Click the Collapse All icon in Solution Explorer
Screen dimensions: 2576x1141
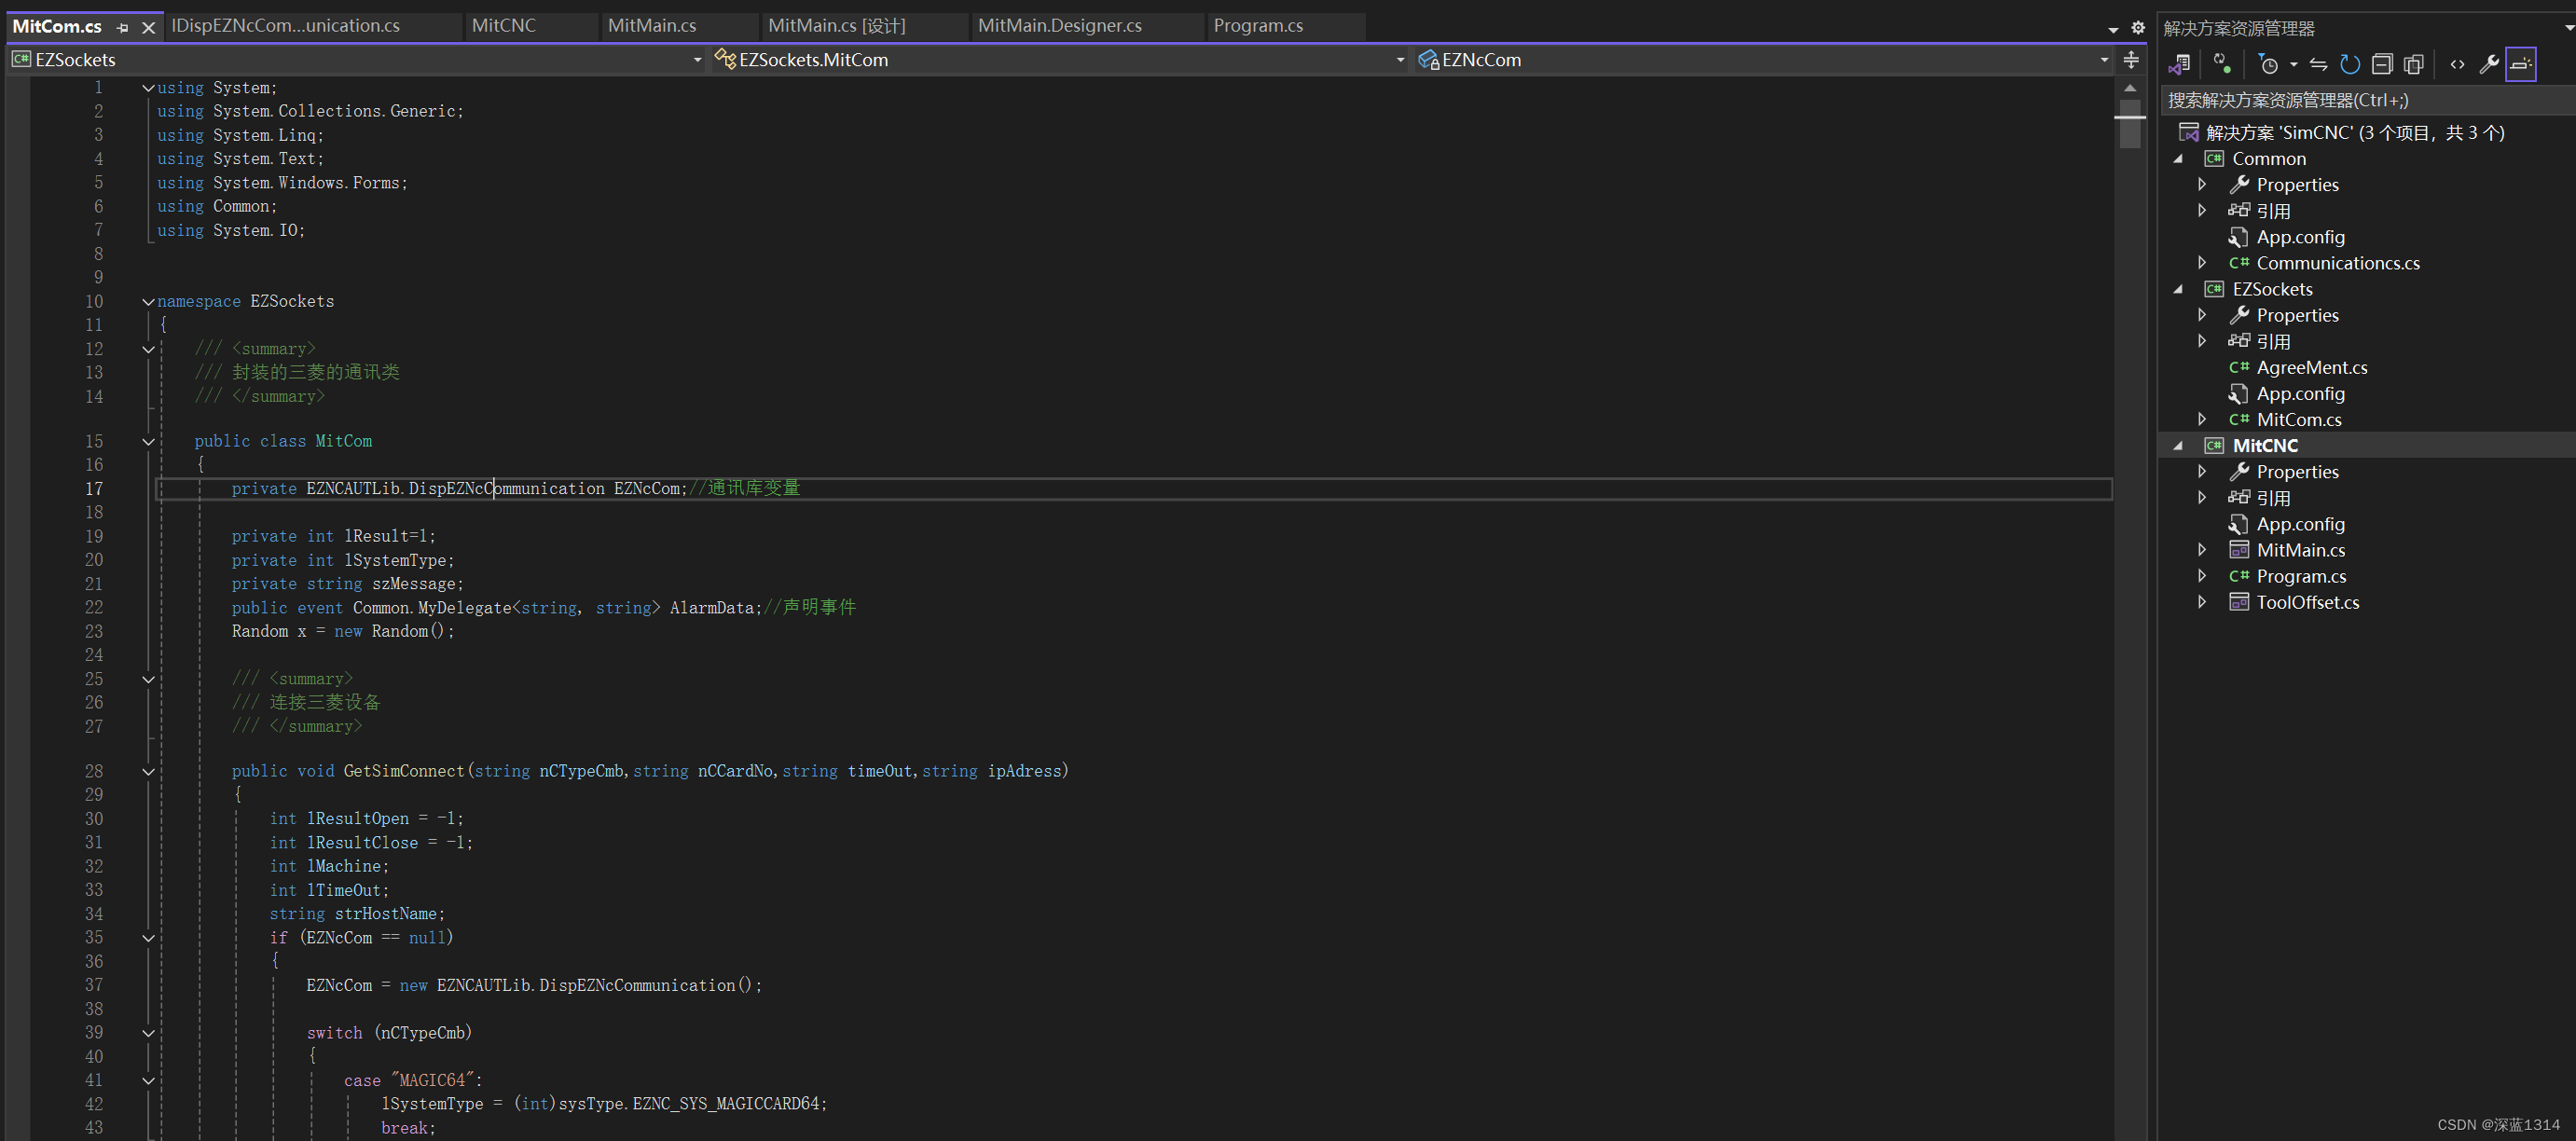tap(2382, 65)
